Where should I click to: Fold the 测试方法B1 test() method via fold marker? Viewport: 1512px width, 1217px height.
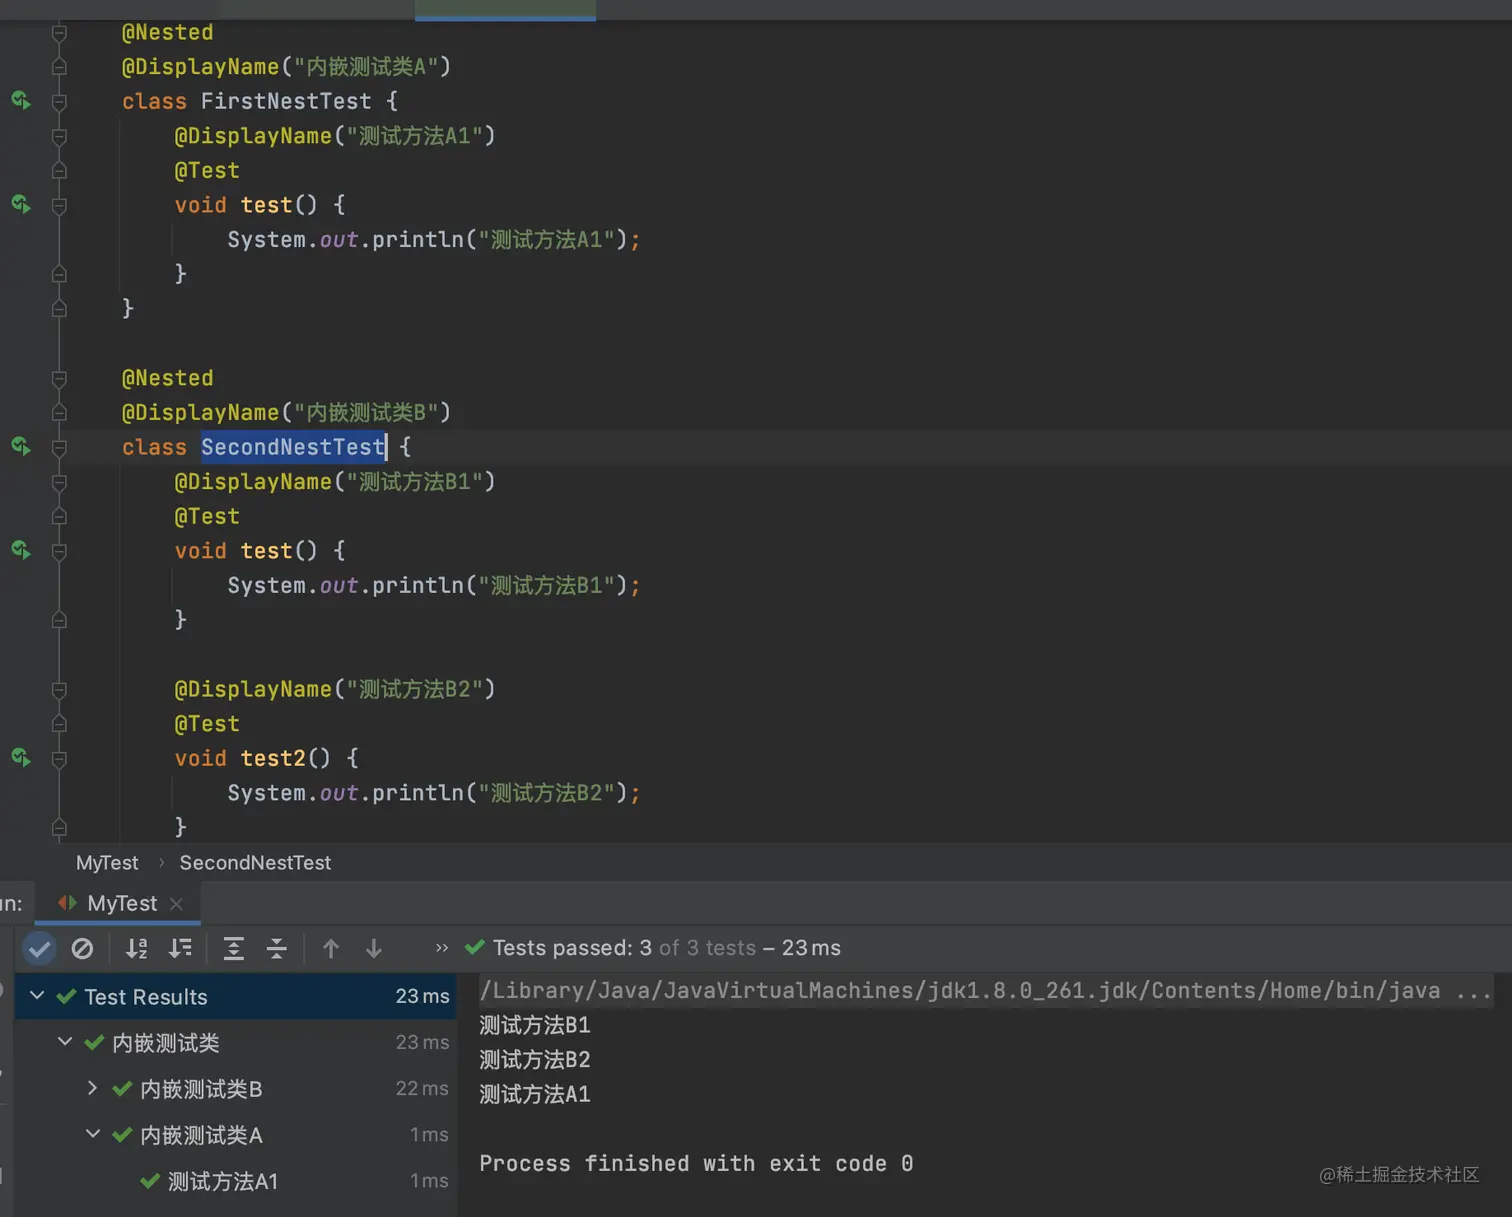59,551
